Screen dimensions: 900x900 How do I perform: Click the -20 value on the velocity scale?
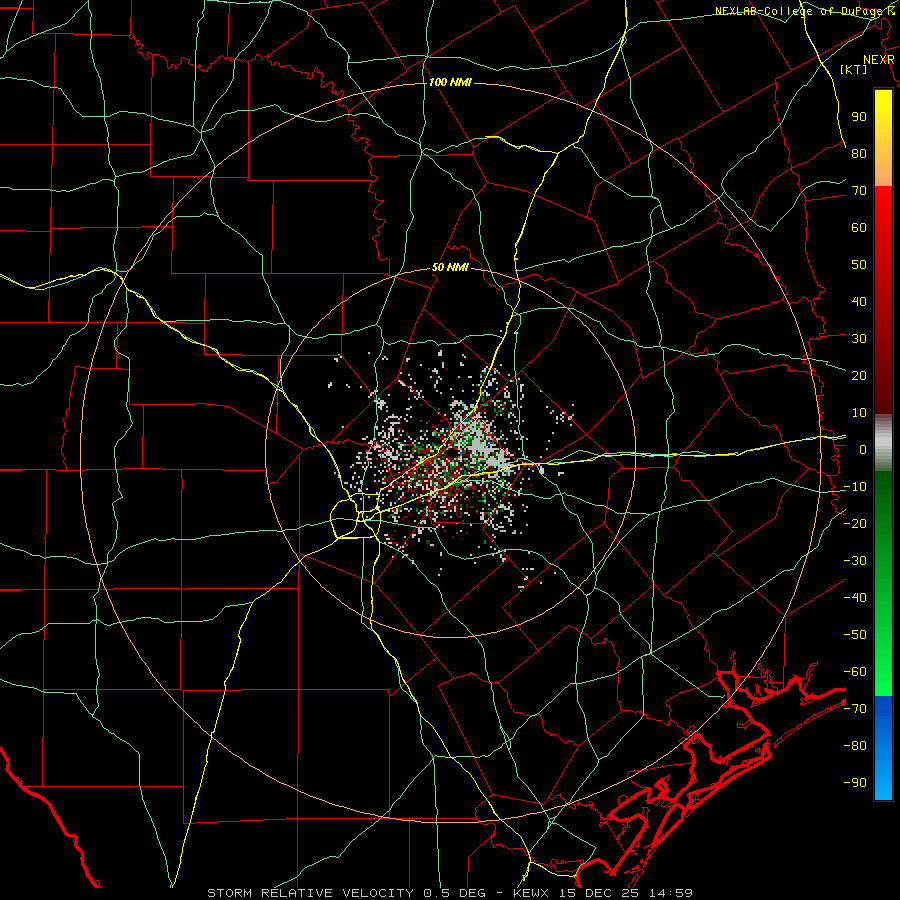[855, 523]
